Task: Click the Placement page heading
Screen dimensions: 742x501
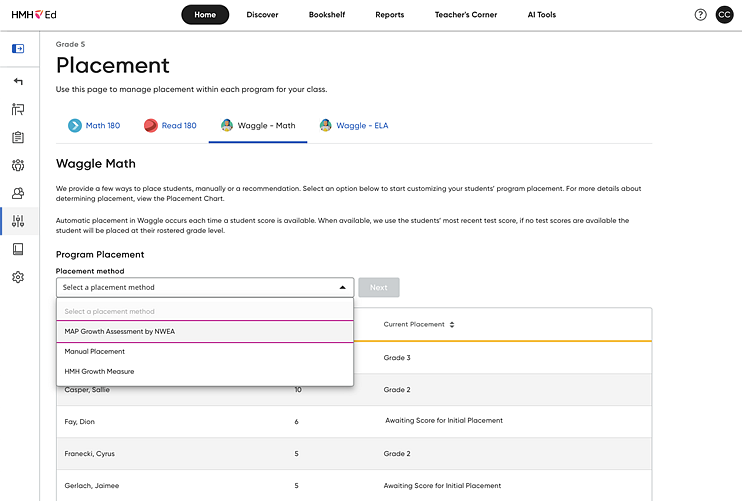Action: (x=113, y=65)
